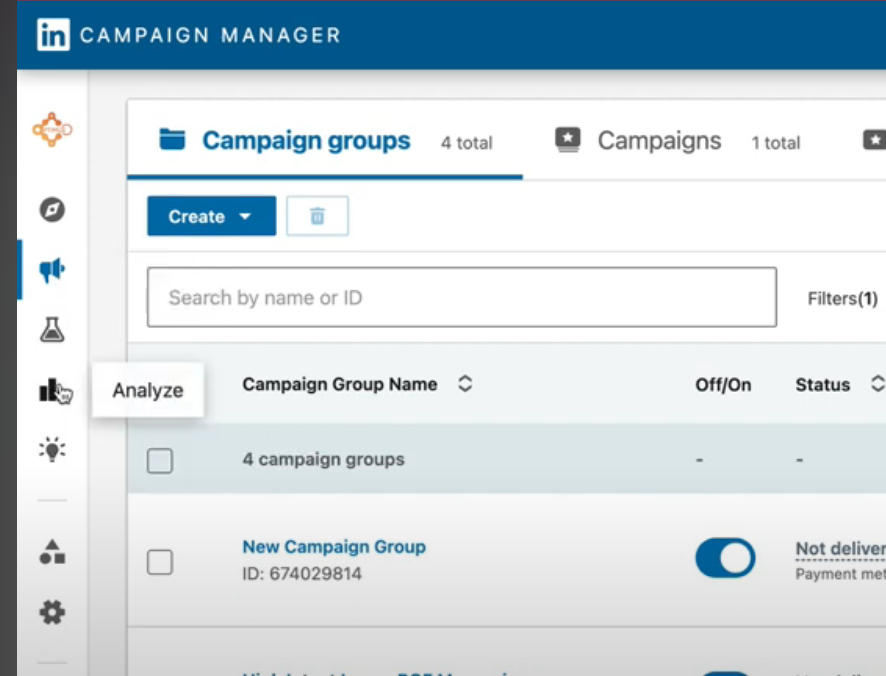Open Filters(1)
Image resolution: width=886 pixels, height=676 pixels.
(842, 298)
